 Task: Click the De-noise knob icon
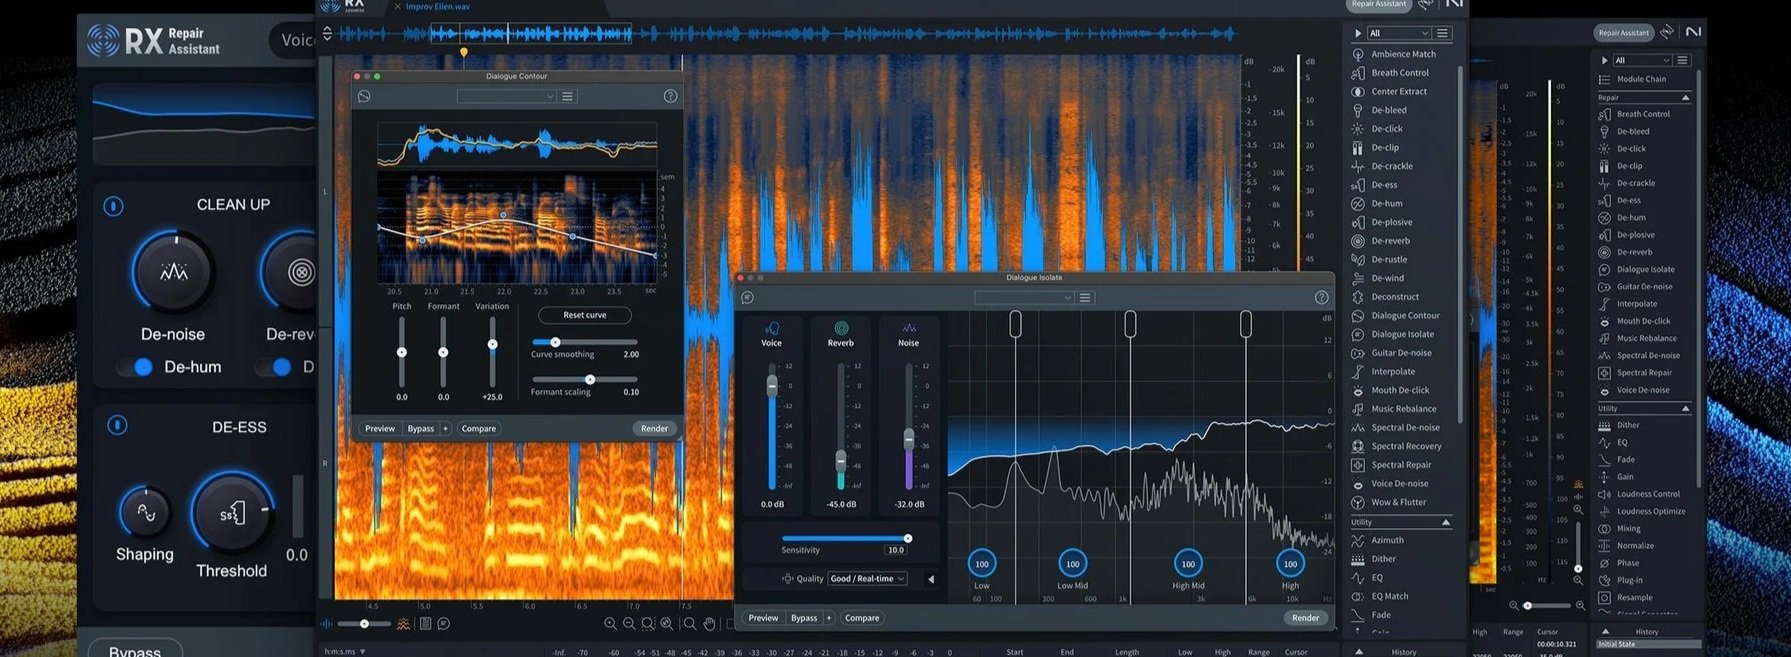point(173,272)
